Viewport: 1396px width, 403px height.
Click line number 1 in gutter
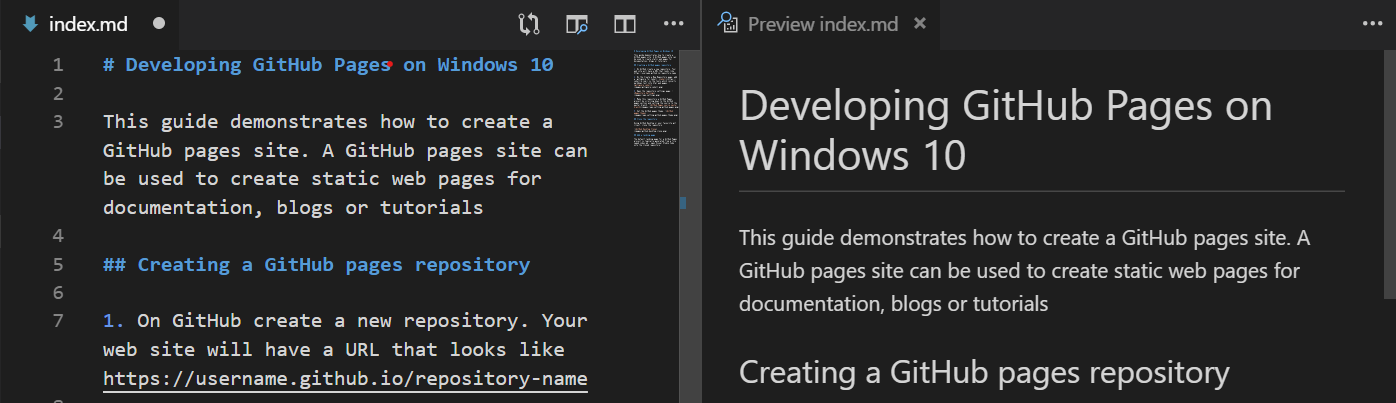click(57, 65)
